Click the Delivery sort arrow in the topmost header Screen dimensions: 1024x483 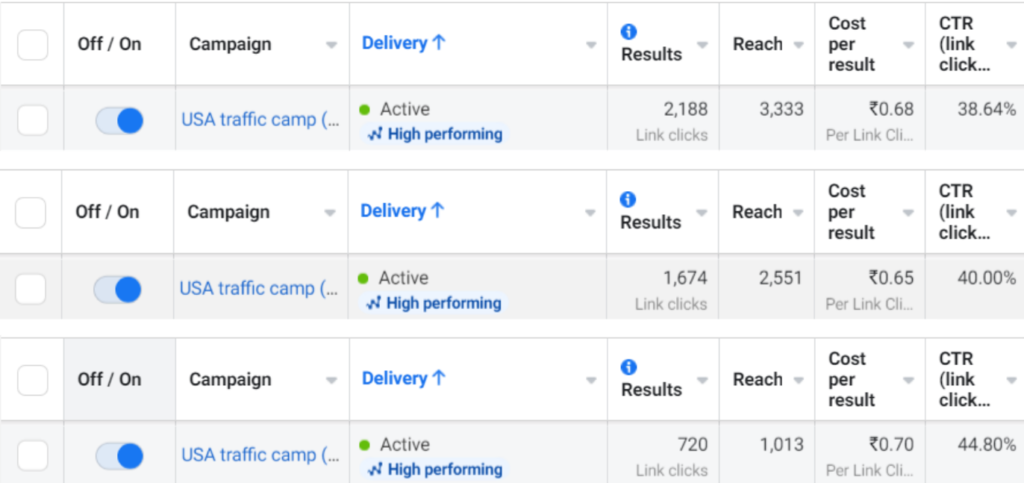[x=439, y=43]
